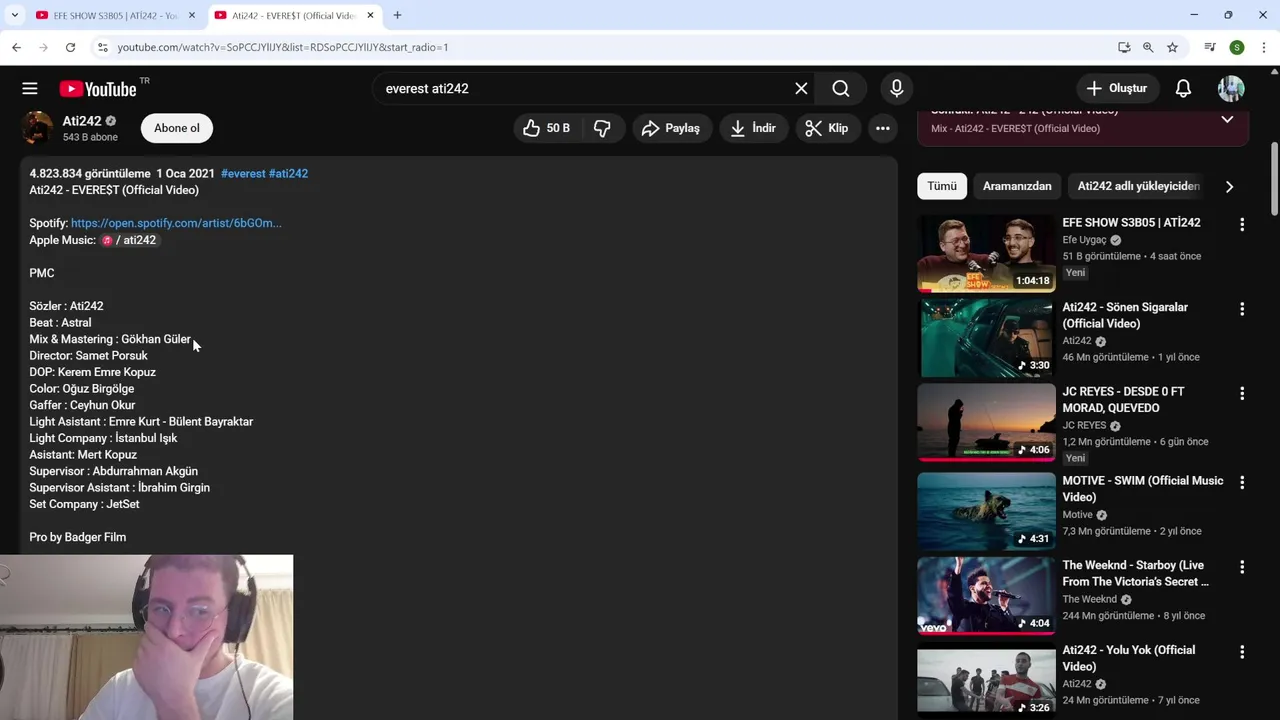Image resolution: width=1280 pixels, height=720 pixels.
Task: Open options for Sönen Sigaralar video
Action: pos(1242,310)
